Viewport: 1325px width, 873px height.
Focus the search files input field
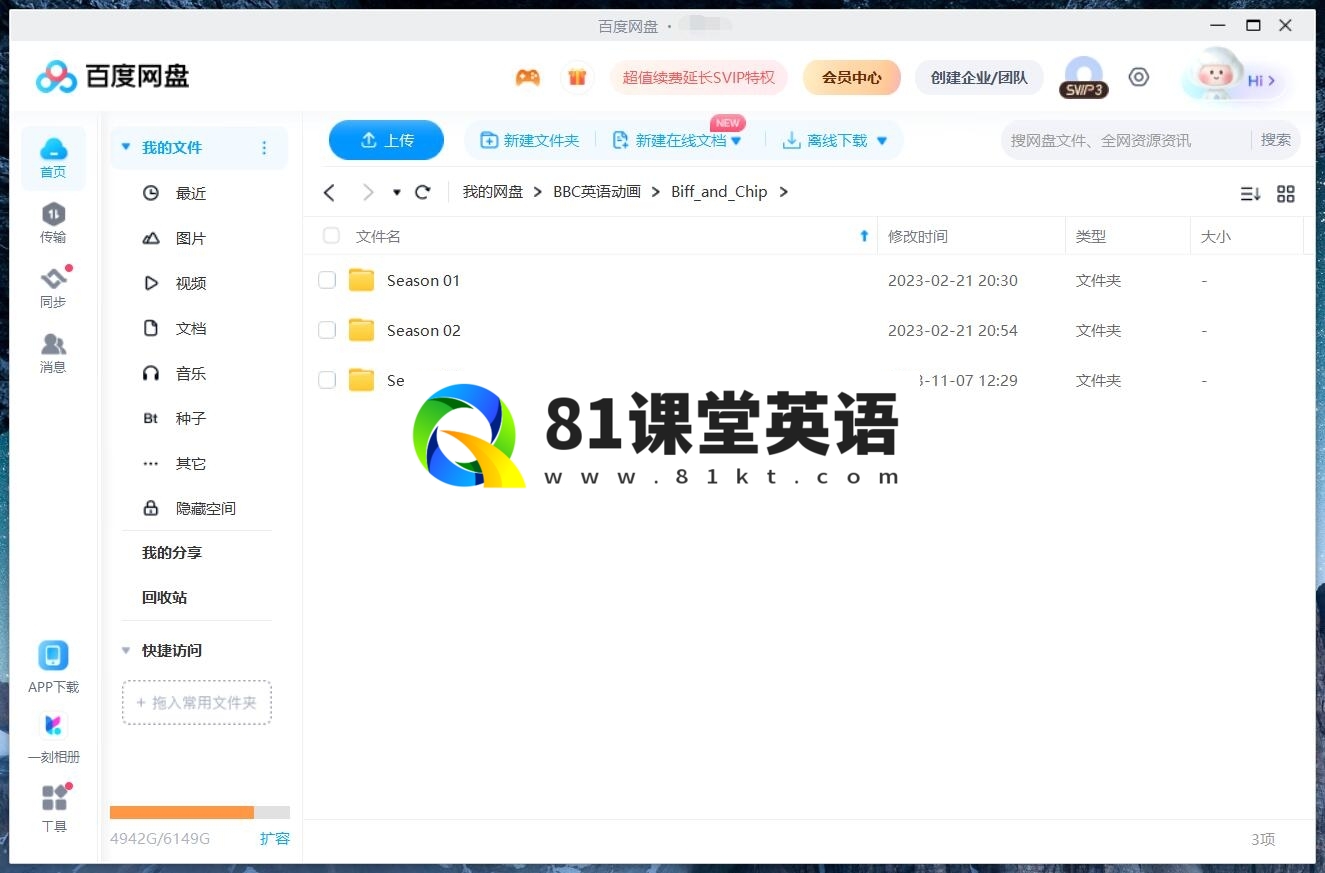tap(1125, 140)
